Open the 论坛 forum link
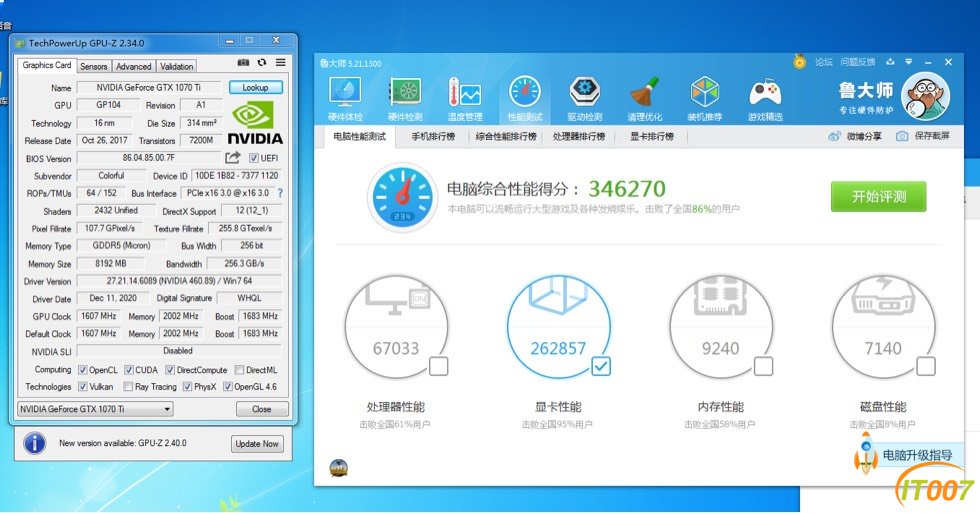This screenshot has width=980, height=513. click(824, 62)
